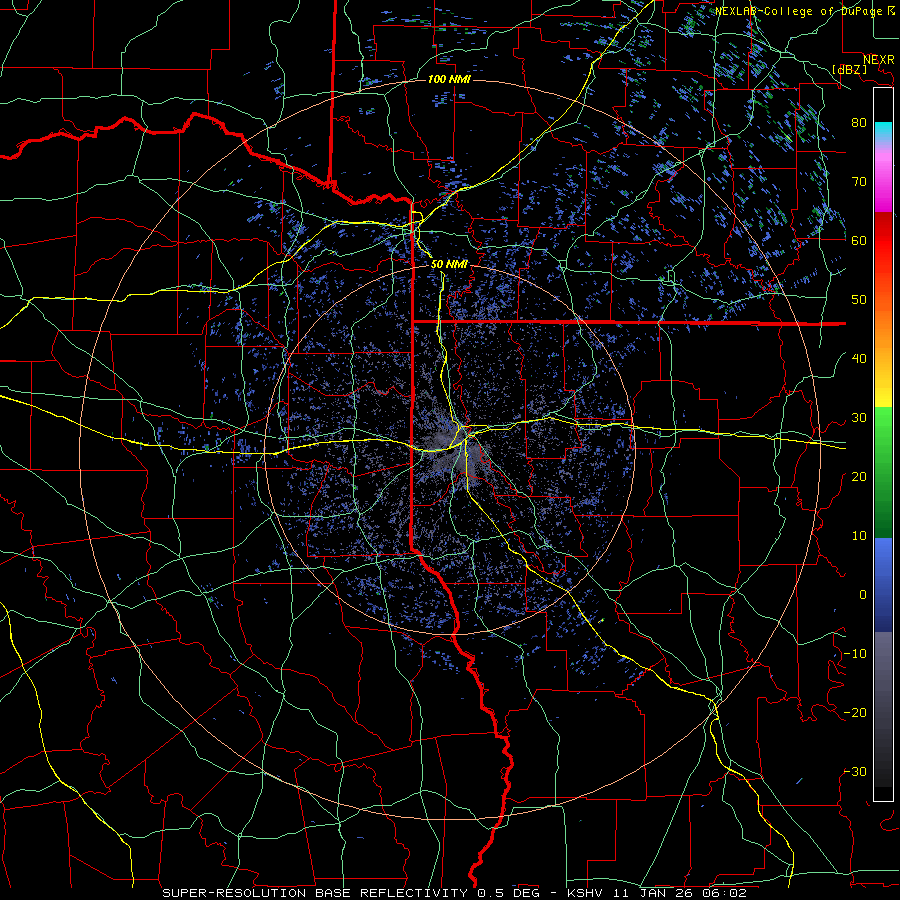This screenshot has width=900, height=900.
Task: Click the 70 value on the dBZ scale
Action: pos(859,181)
